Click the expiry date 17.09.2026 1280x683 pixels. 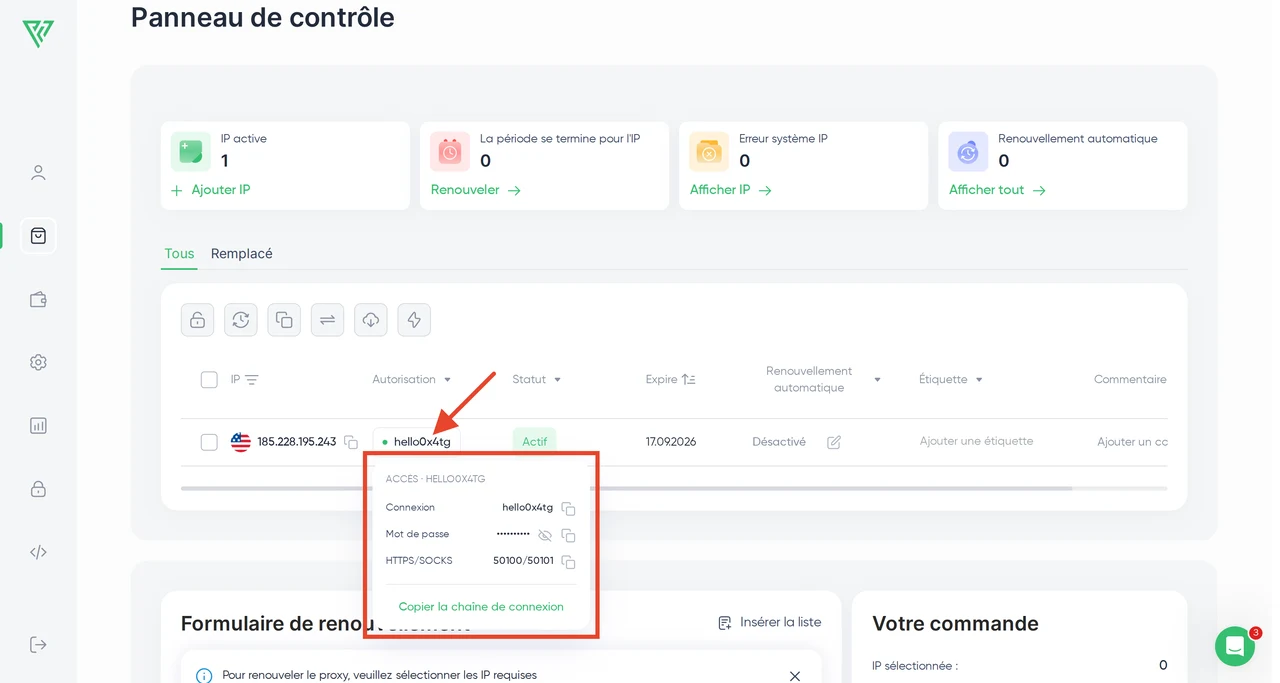click(x=671, y=442)
